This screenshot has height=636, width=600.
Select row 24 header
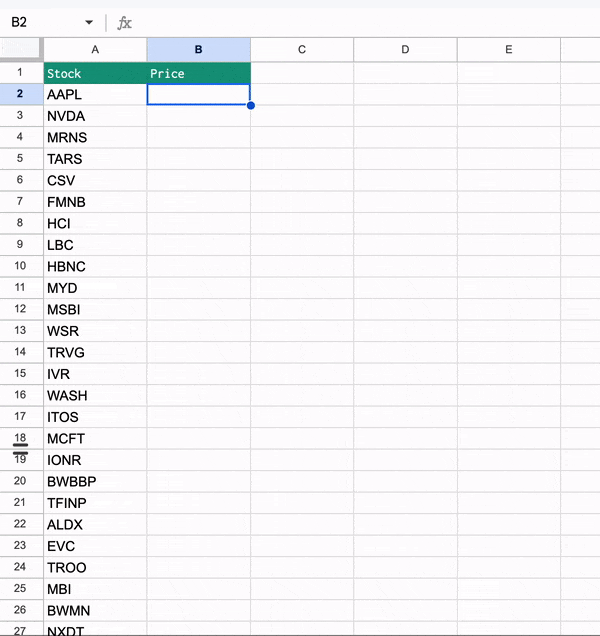point(22,567)
